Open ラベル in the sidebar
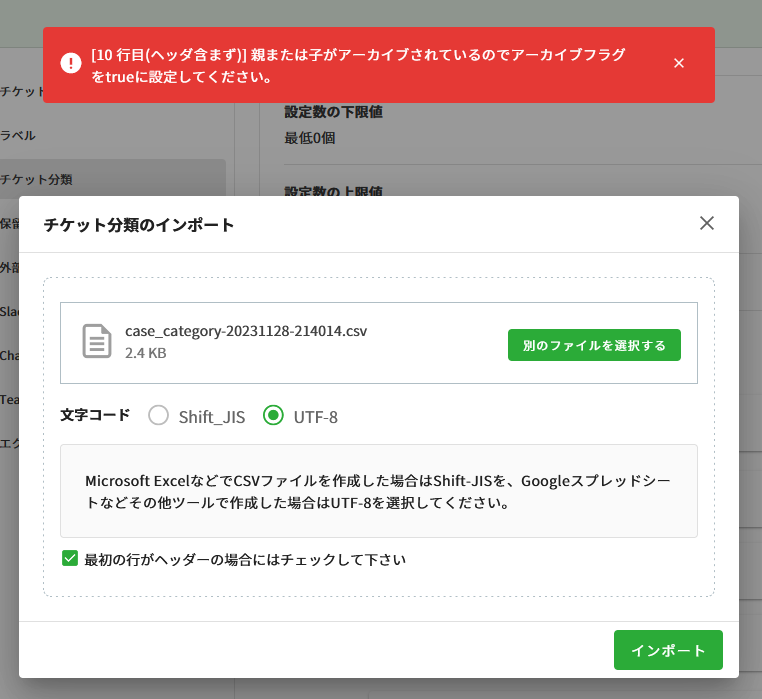 click(18, 135)
